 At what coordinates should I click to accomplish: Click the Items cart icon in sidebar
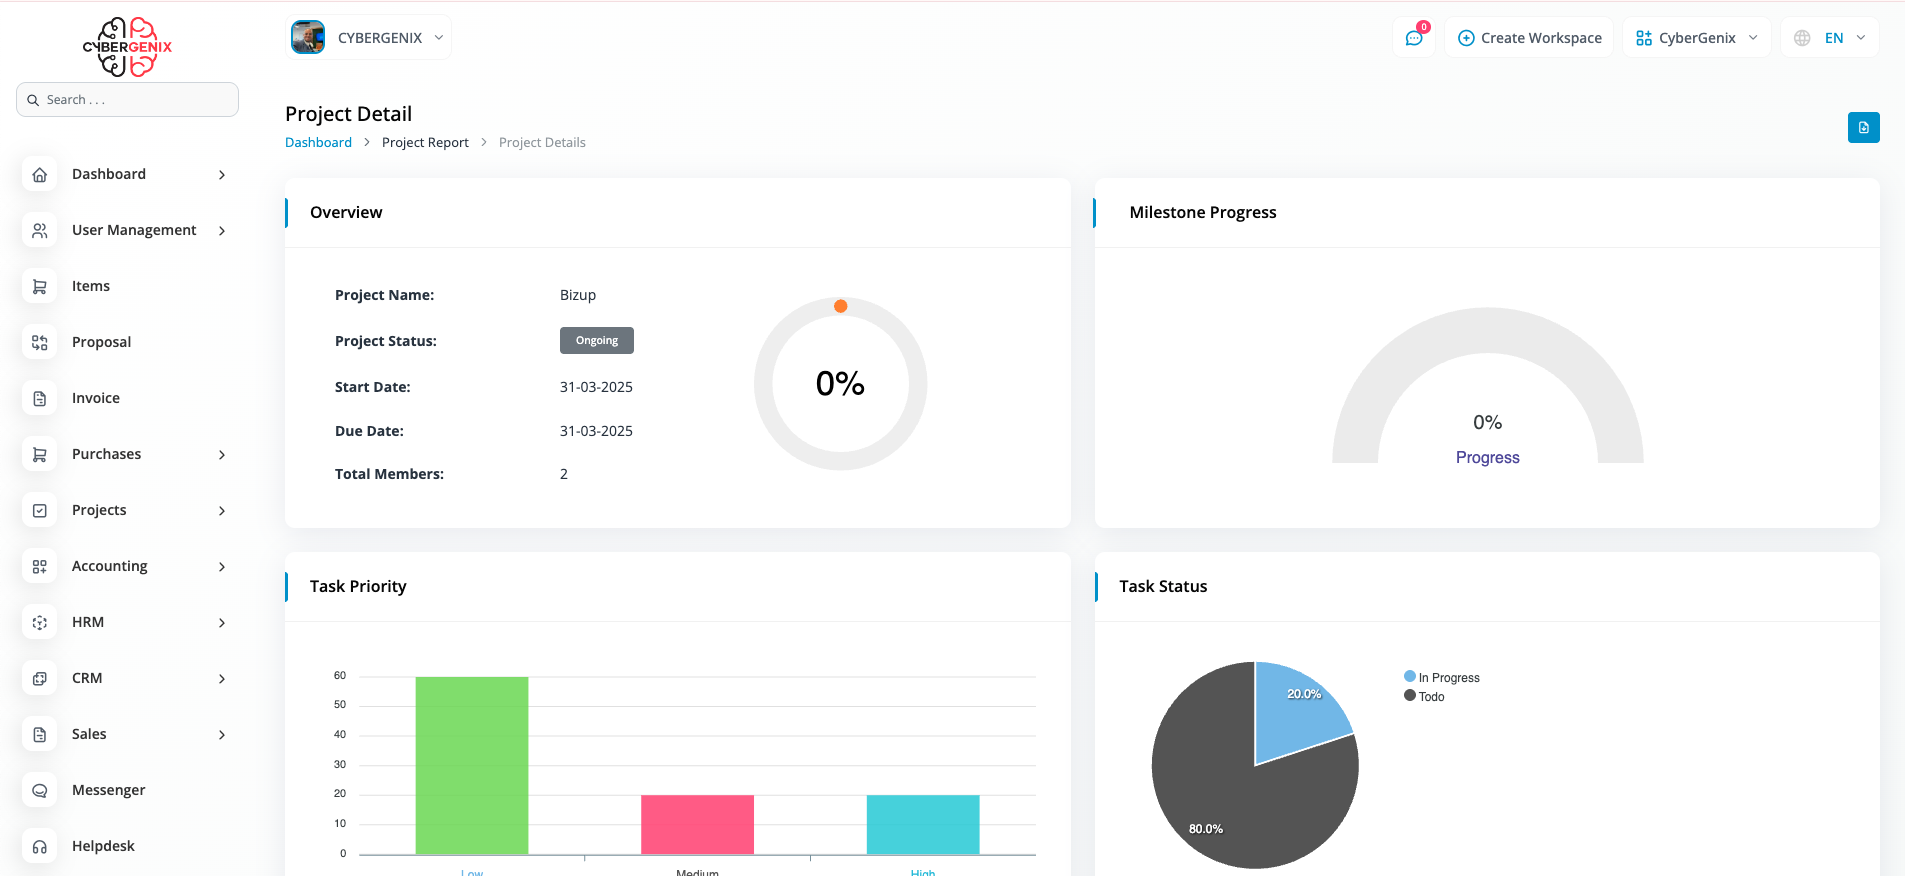click(x=40, y=287)
